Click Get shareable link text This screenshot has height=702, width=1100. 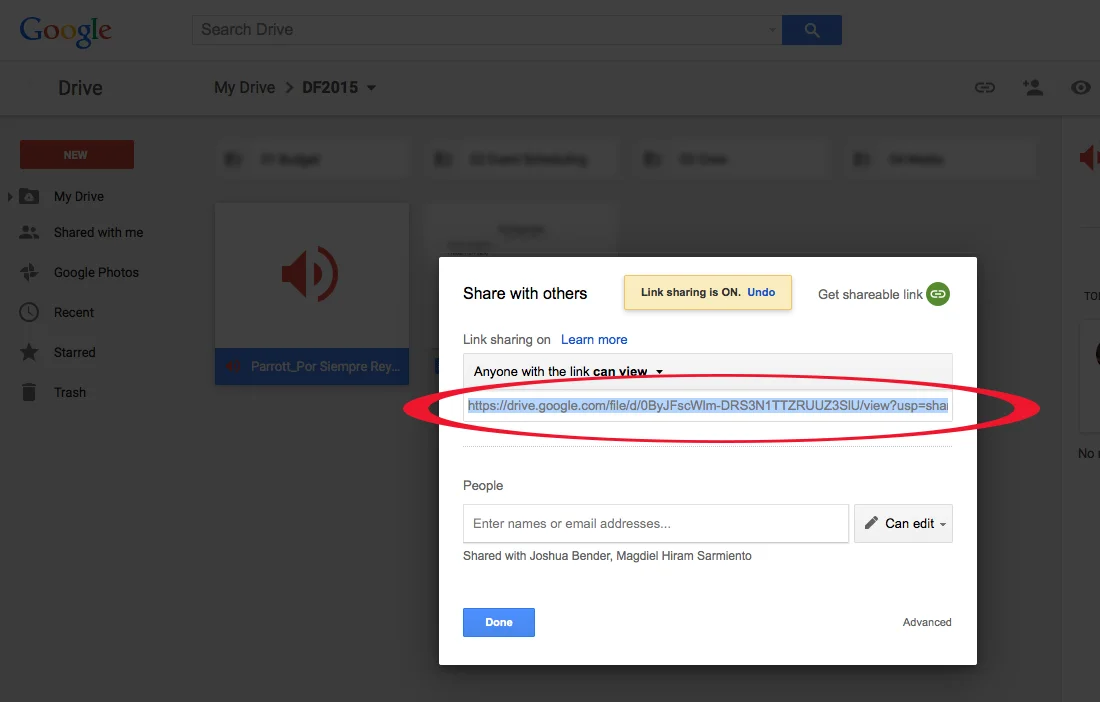[870, 295]
